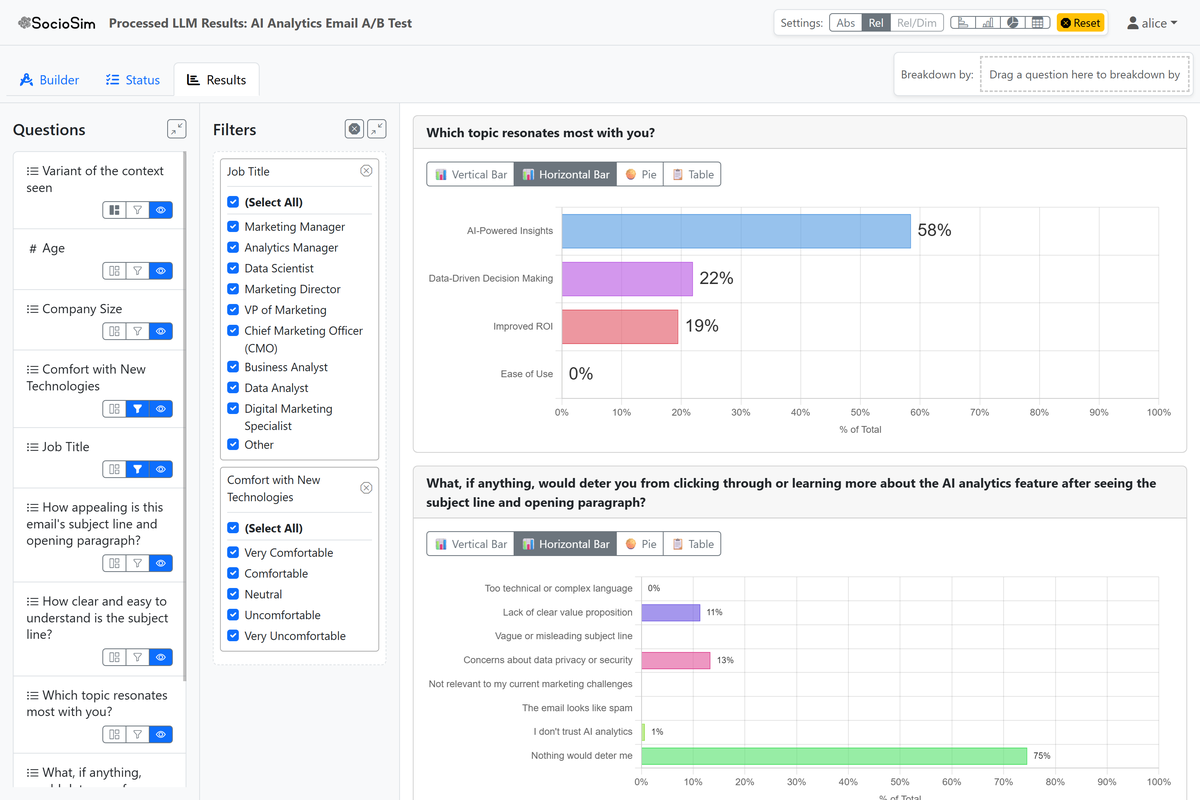Uncheck VP of Marketing checkbox
The width and height of the screenshot is (1200, 800).
pyautogui.click(x=233, y=310)
